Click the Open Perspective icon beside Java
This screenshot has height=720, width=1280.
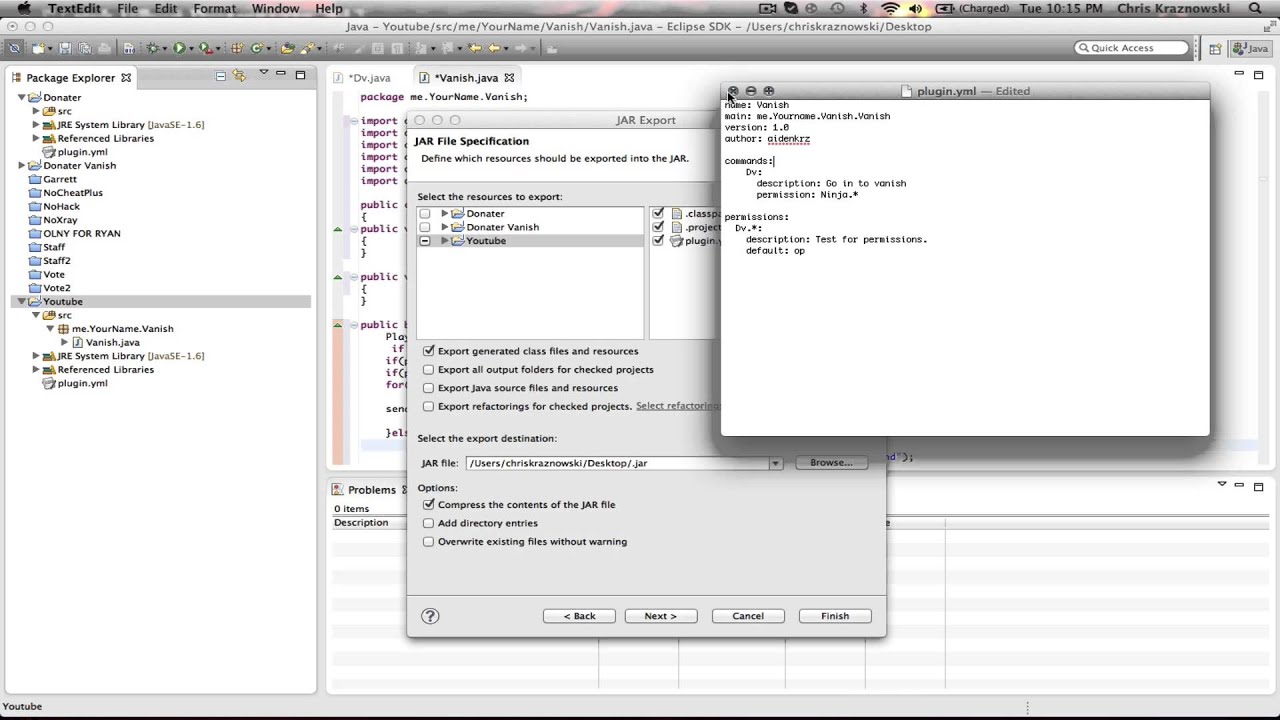pos(1216,48)
